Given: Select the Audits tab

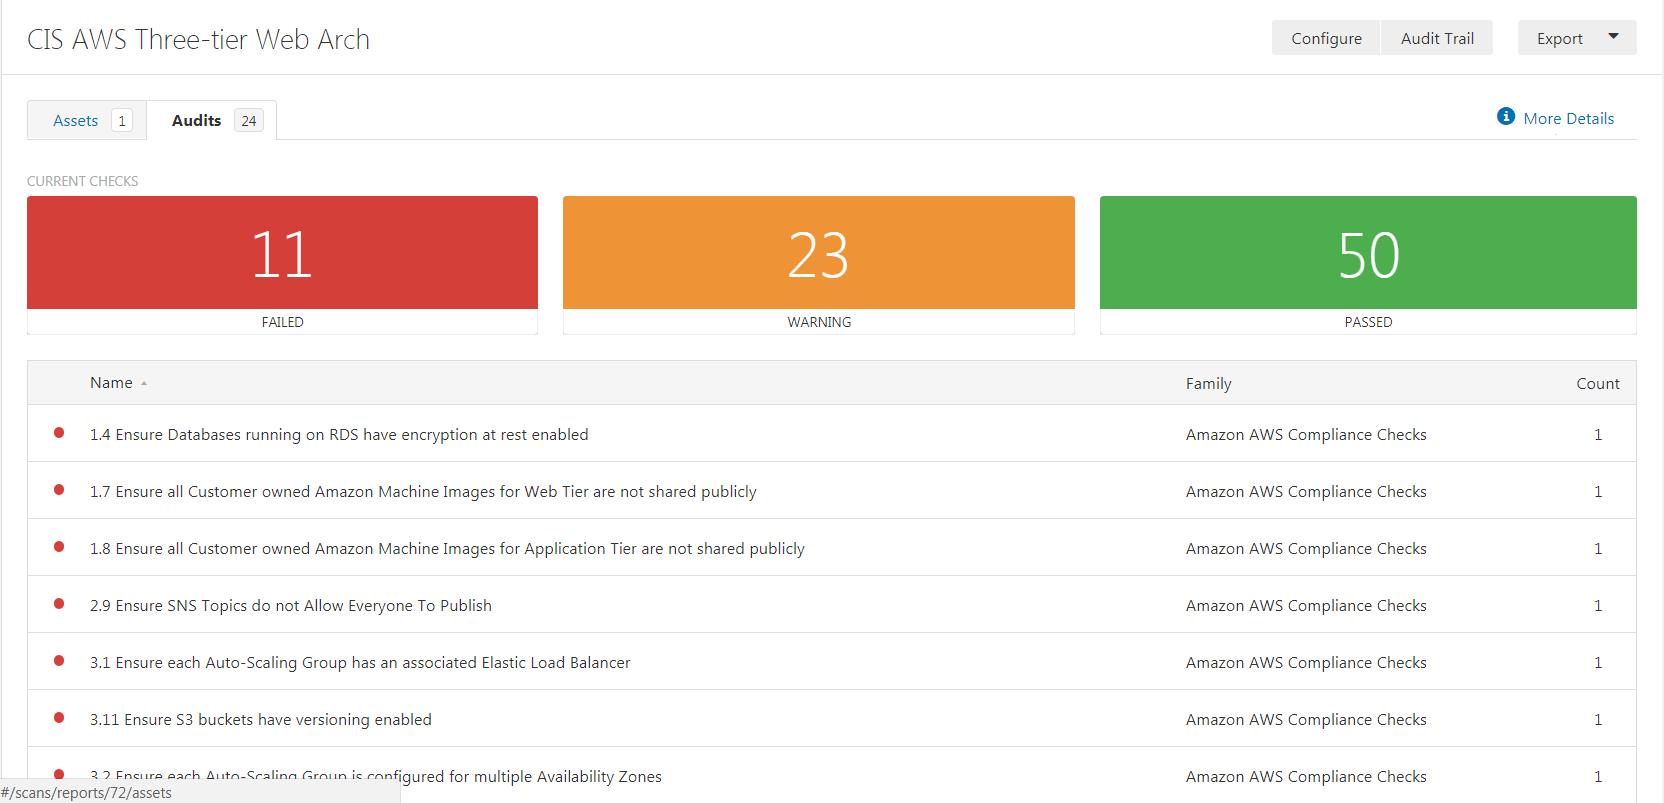Looking at the screenshot, I should coord(212,120).
